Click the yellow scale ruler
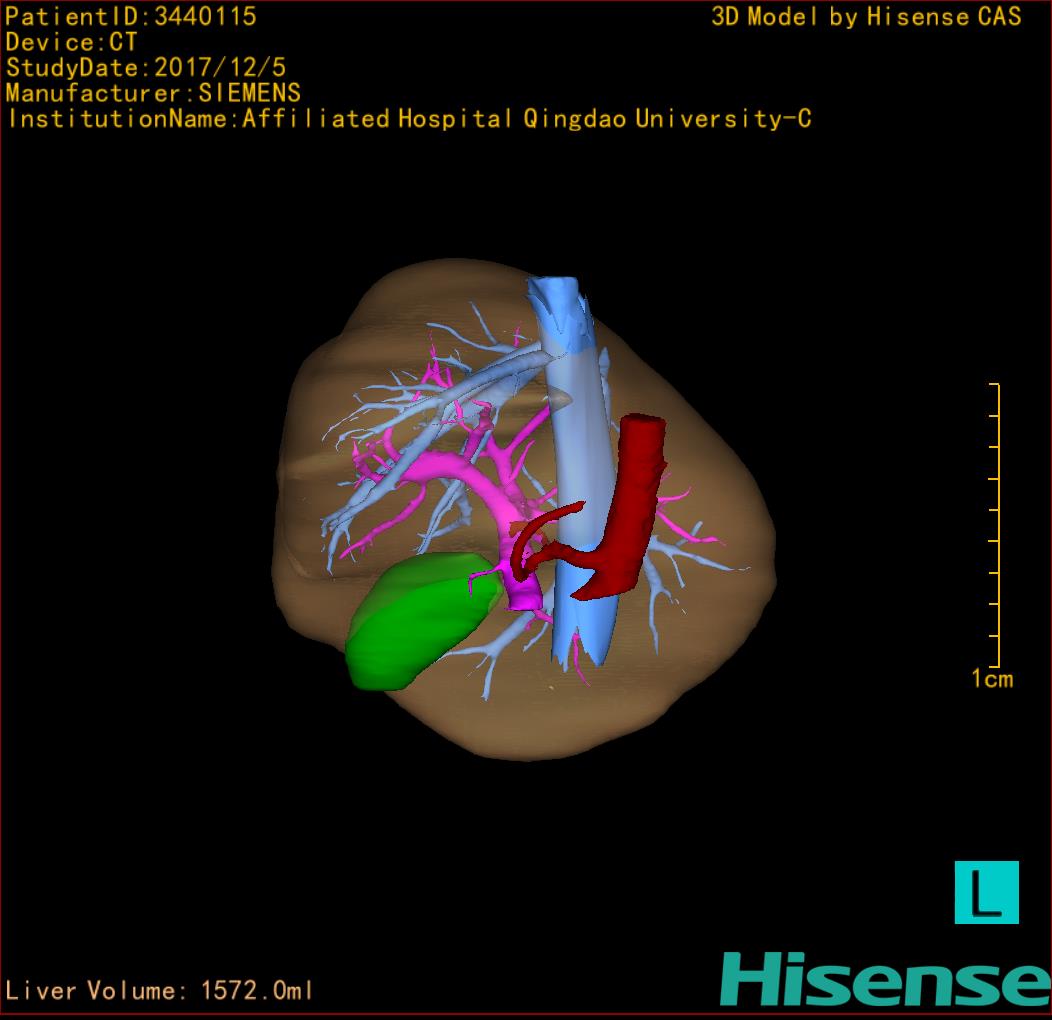1052x1020 pixels. [x=995, y=525]
